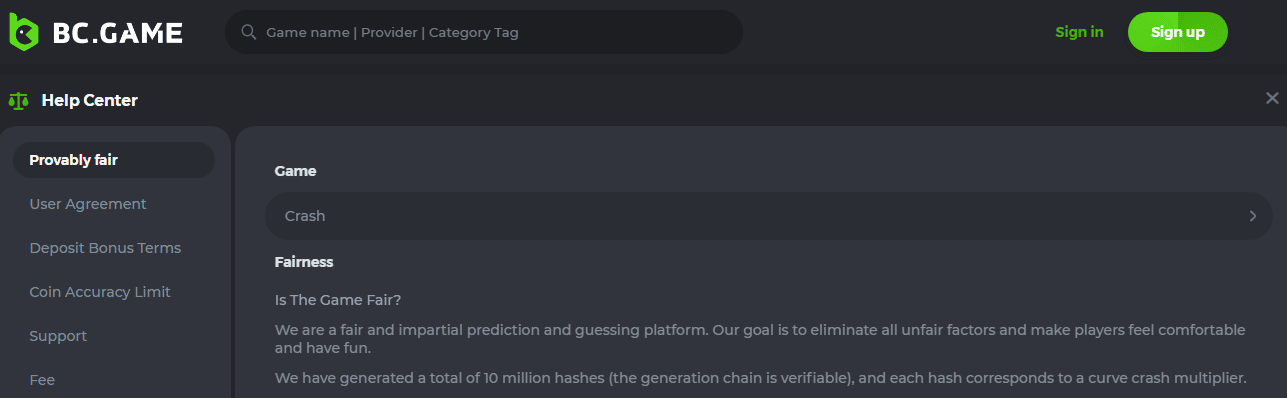Click the green Sign up button
This screenshot has height=398, width=1287.
coord(1177,32)
